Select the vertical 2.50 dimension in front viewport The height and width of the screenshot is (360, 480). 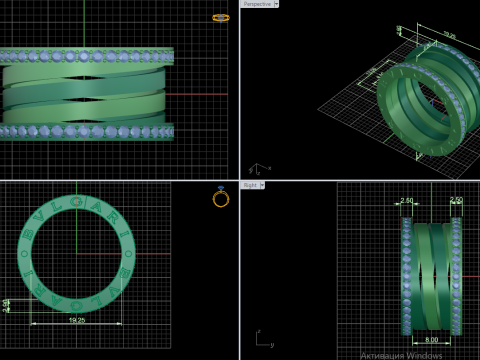coord(5,306)
